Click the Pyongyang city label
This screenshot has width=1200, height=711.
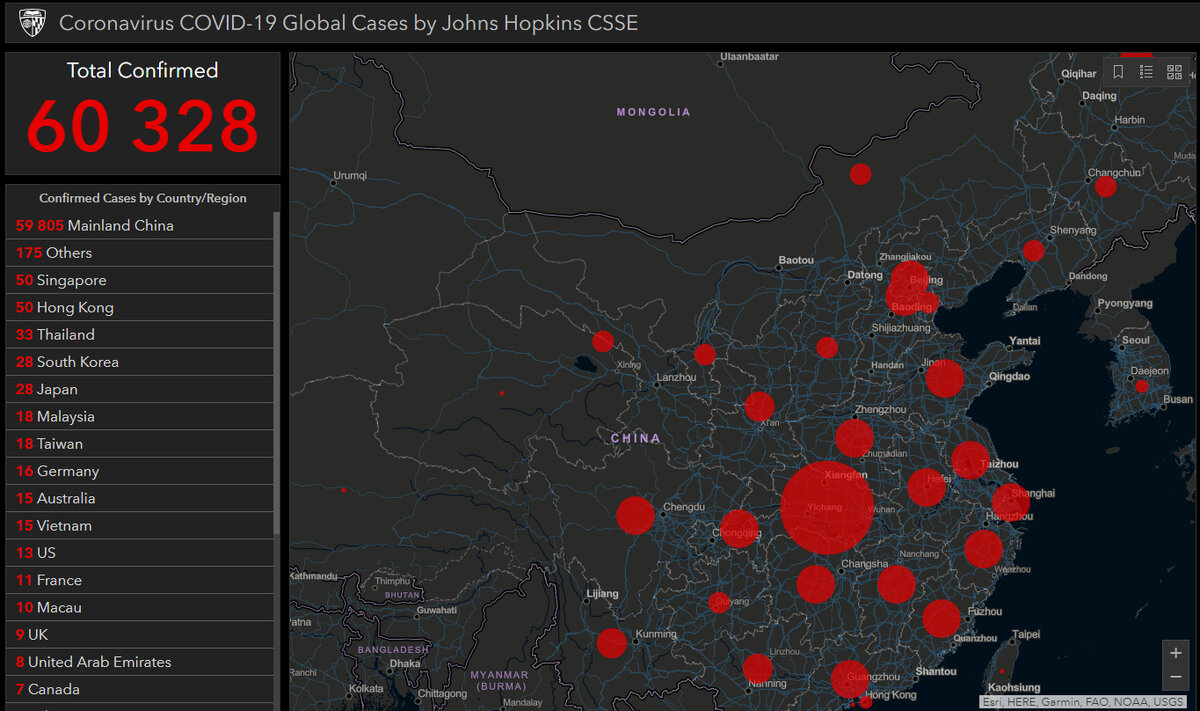pyautogui.click(x=1125, y=303)
